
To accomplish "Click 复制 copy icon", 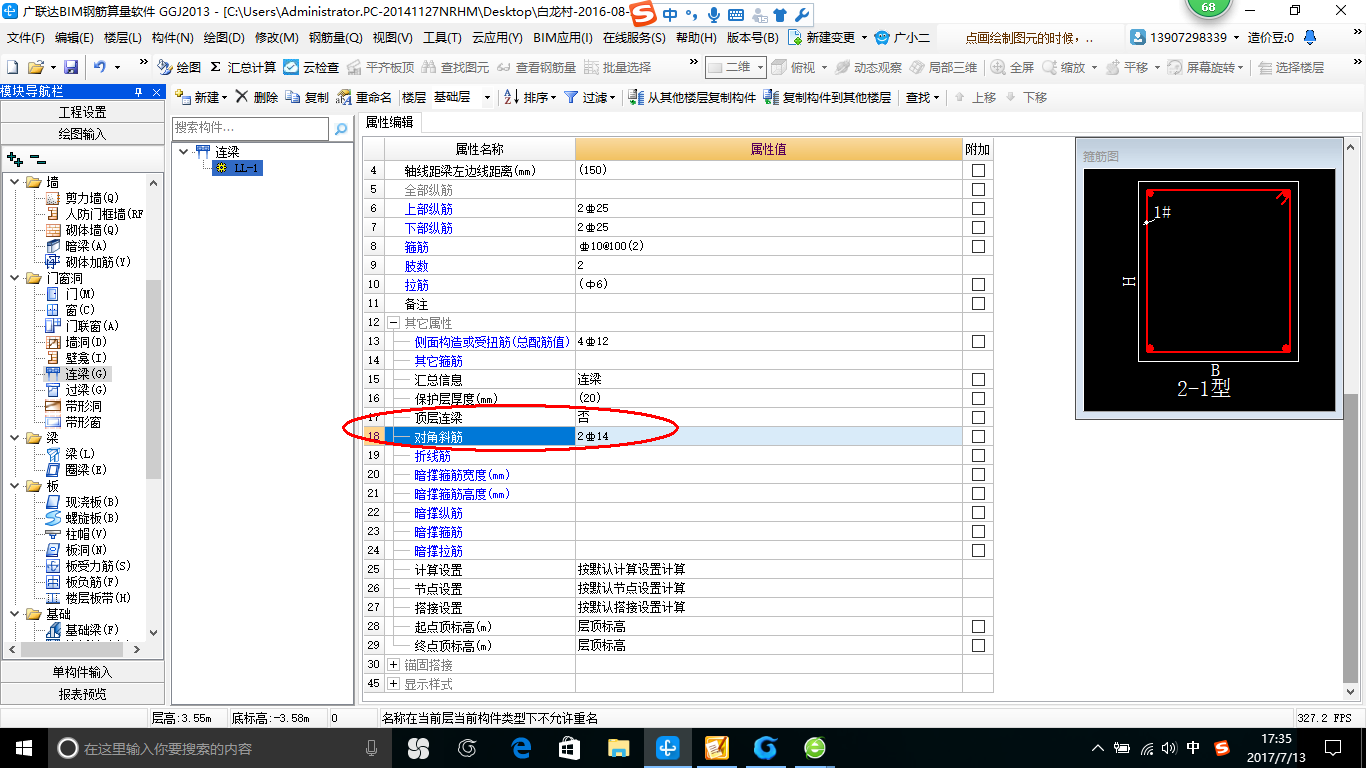I will [307, 97].
